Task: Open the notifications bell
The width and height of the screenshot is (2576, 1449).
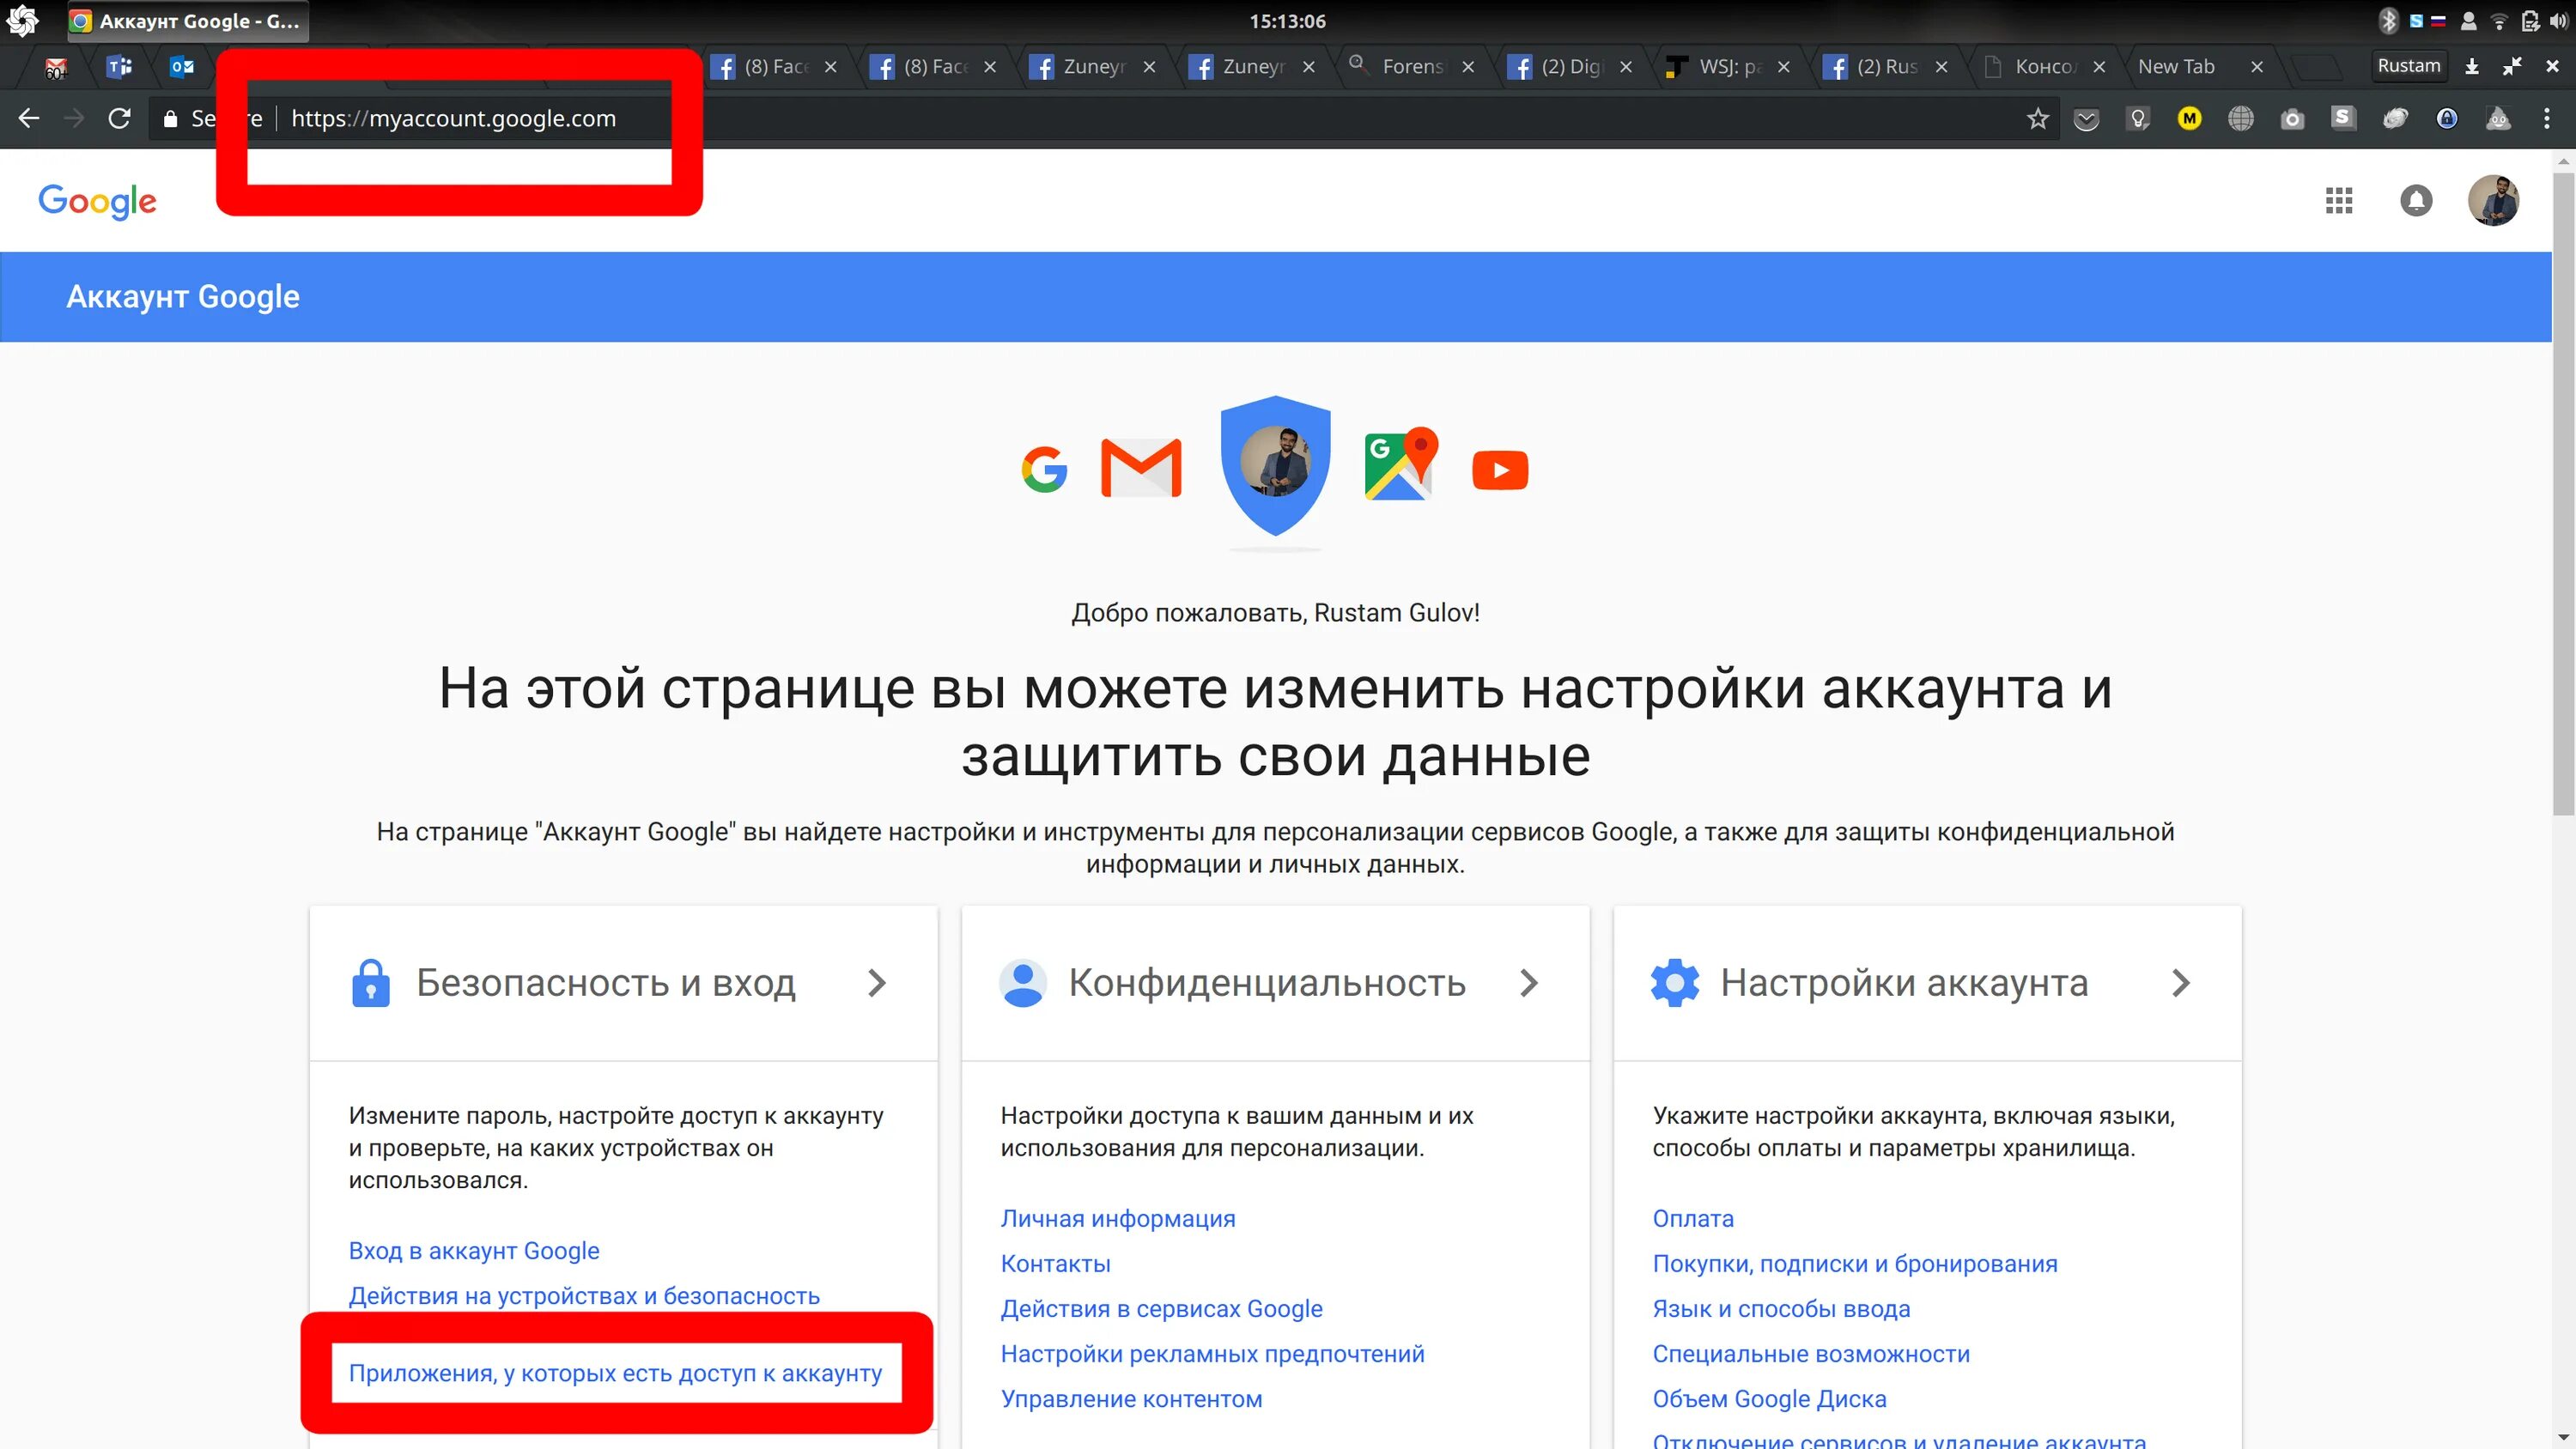Action: click(2416, 200)
